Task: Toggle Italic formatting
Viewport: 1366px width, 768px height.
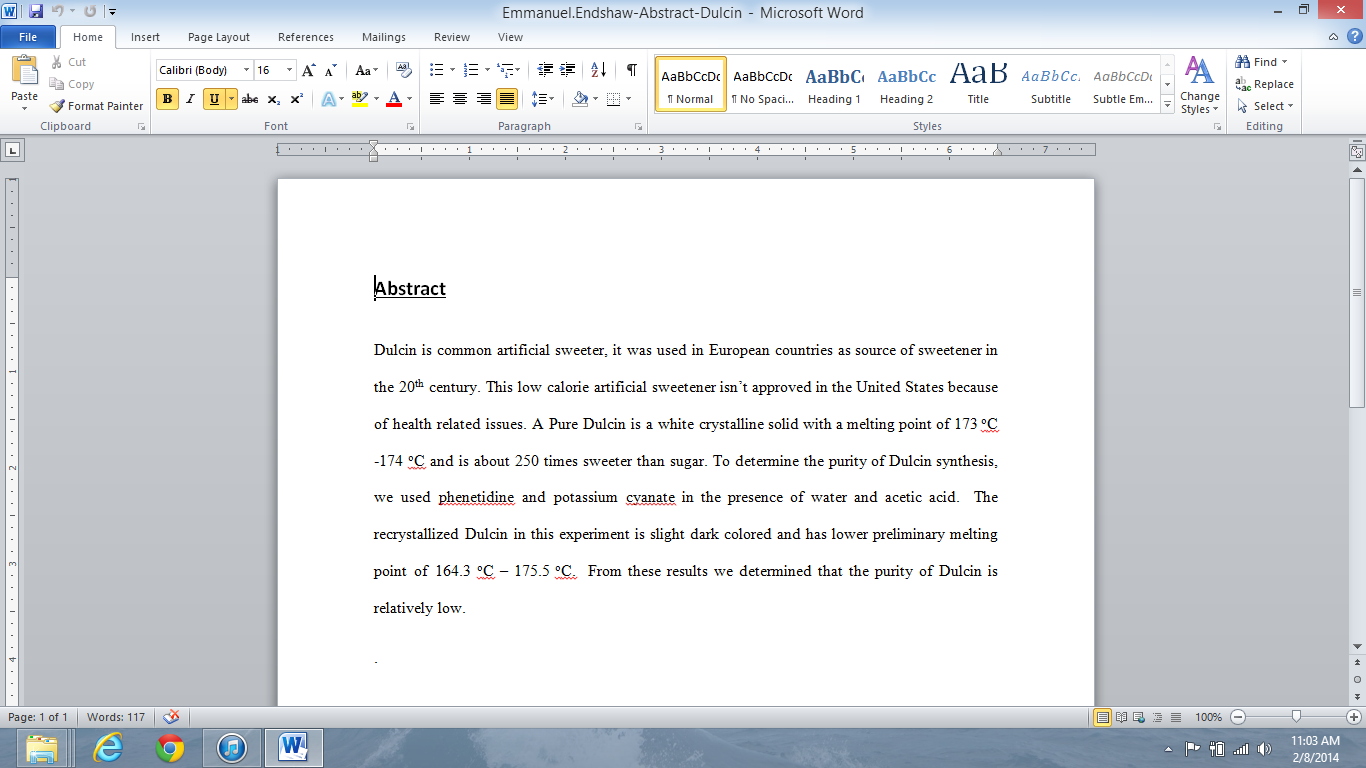Action: (190, 99)
